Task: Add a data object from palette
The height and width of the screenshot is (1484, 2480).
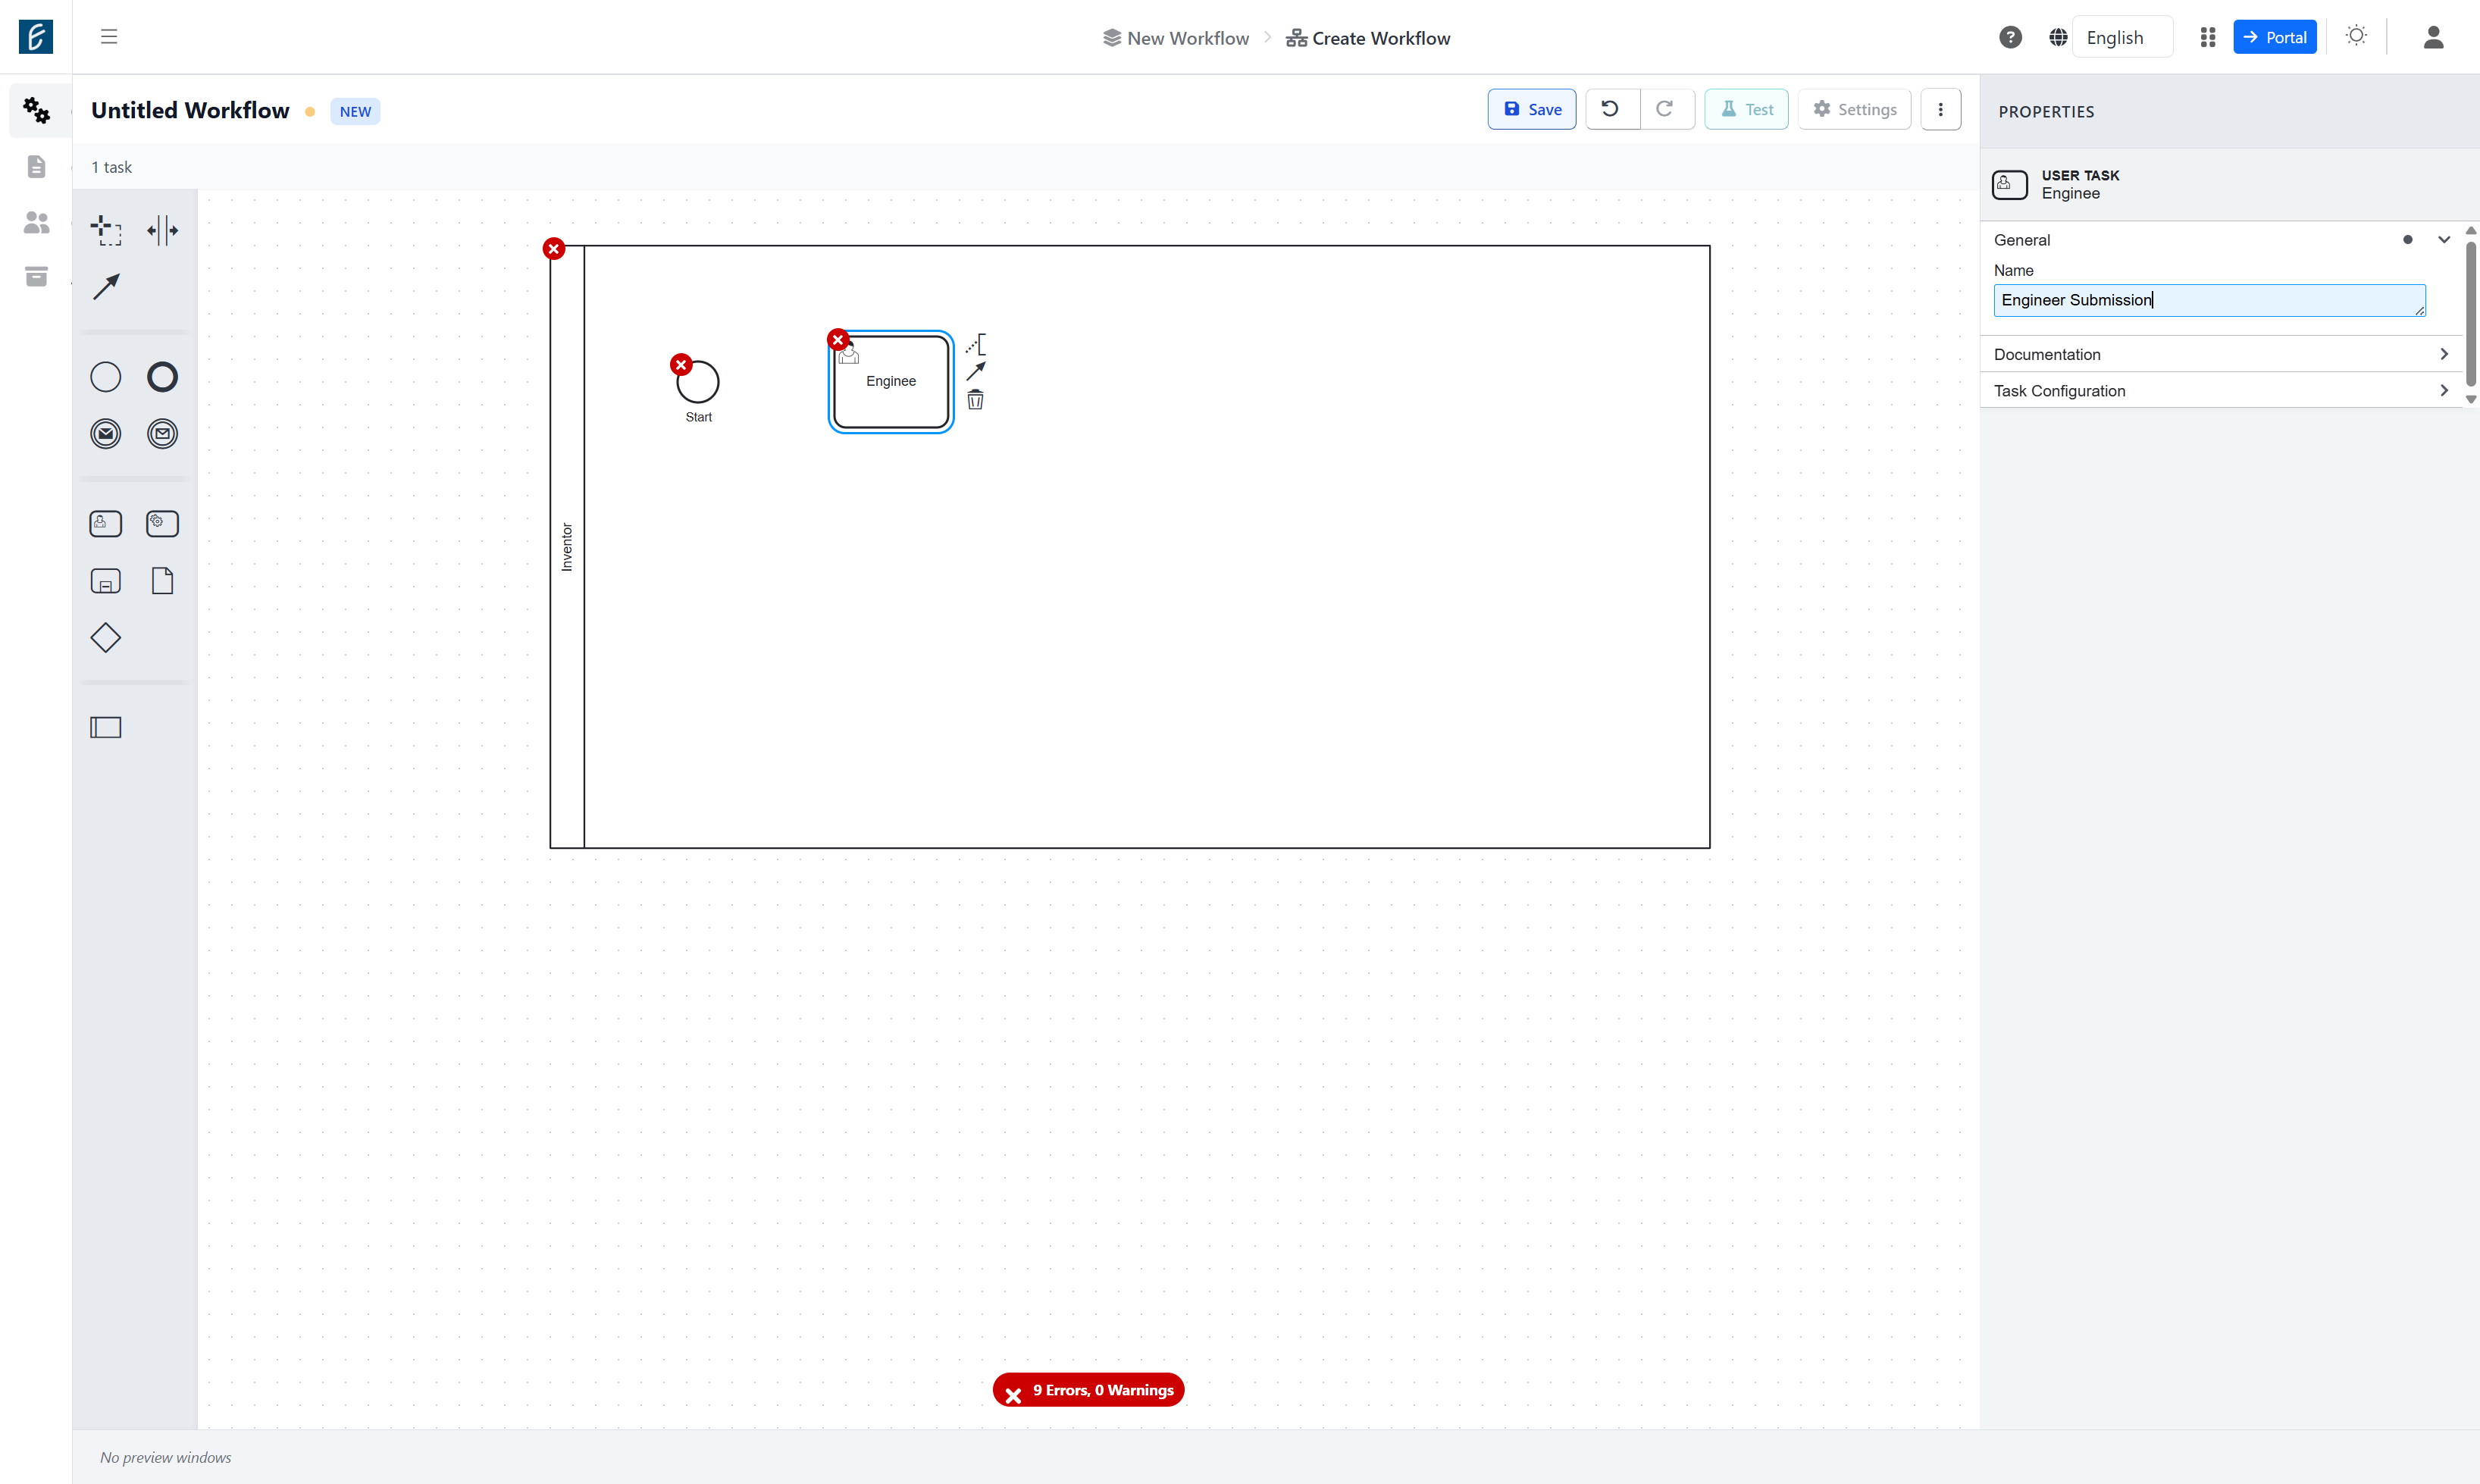Action: [162, 581]
